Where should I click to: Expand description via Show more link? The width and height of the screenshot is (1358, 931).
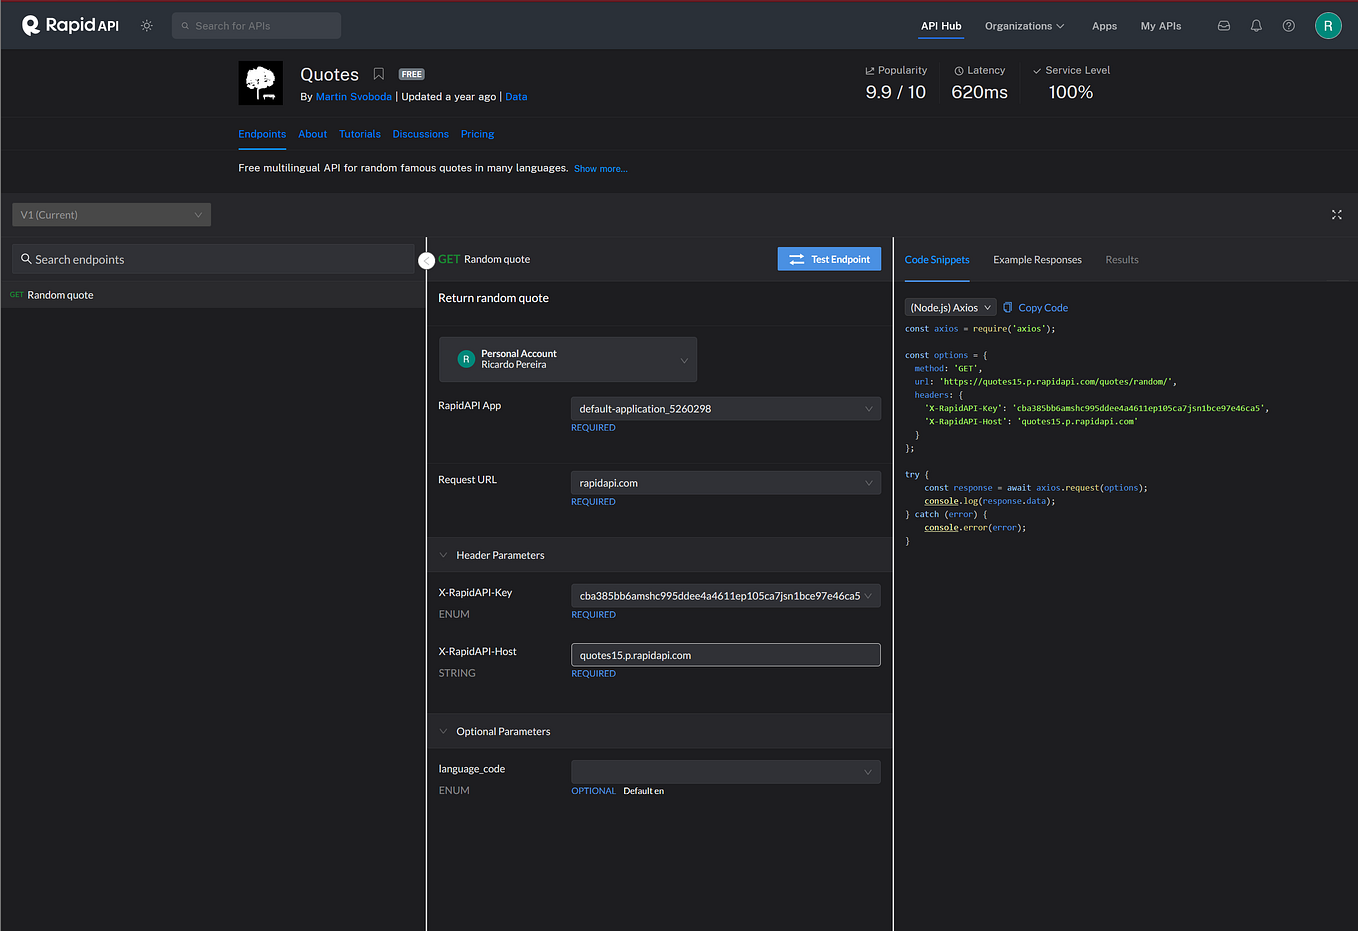600,168
